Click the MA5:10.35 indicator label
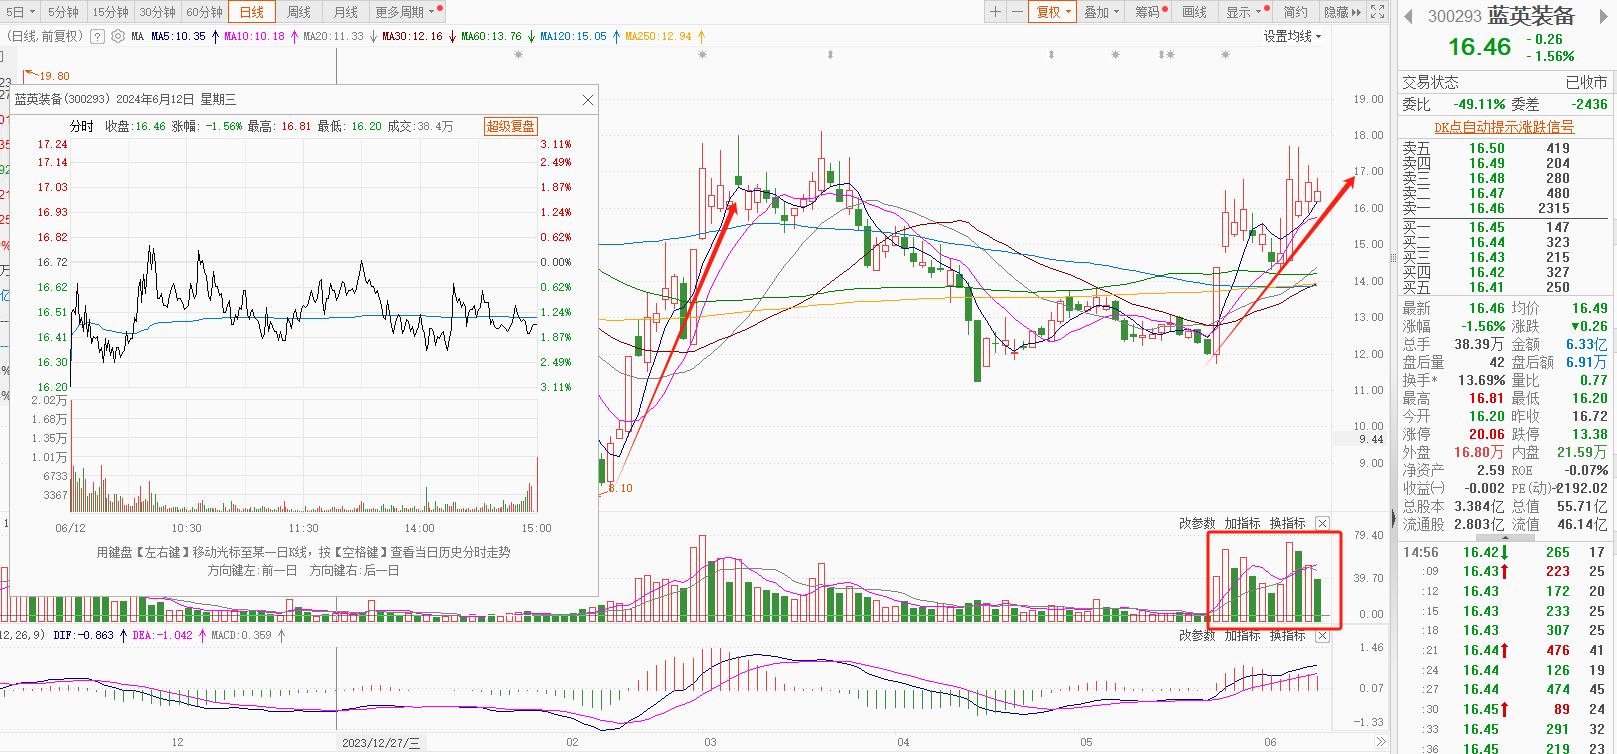 point(178,36)
